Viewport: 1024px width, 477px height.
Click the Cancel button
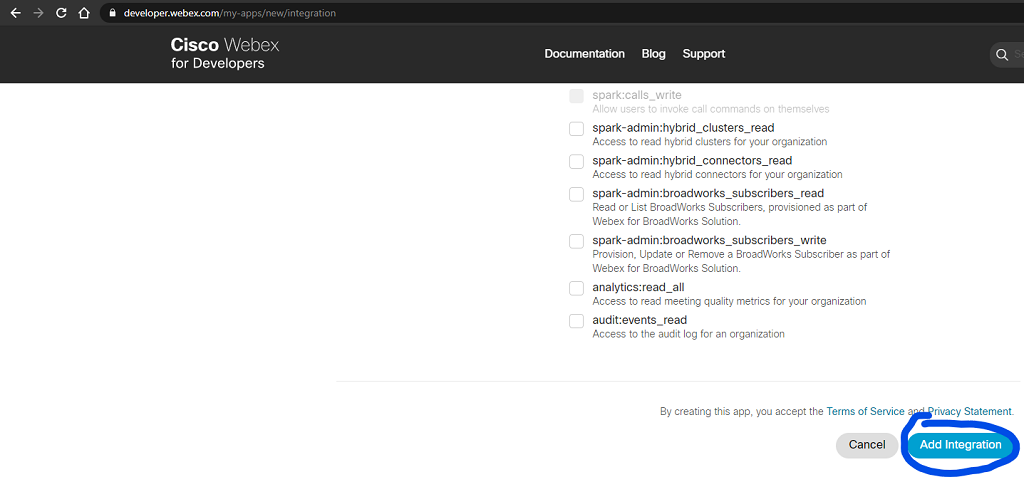click(x=867, y=445)
